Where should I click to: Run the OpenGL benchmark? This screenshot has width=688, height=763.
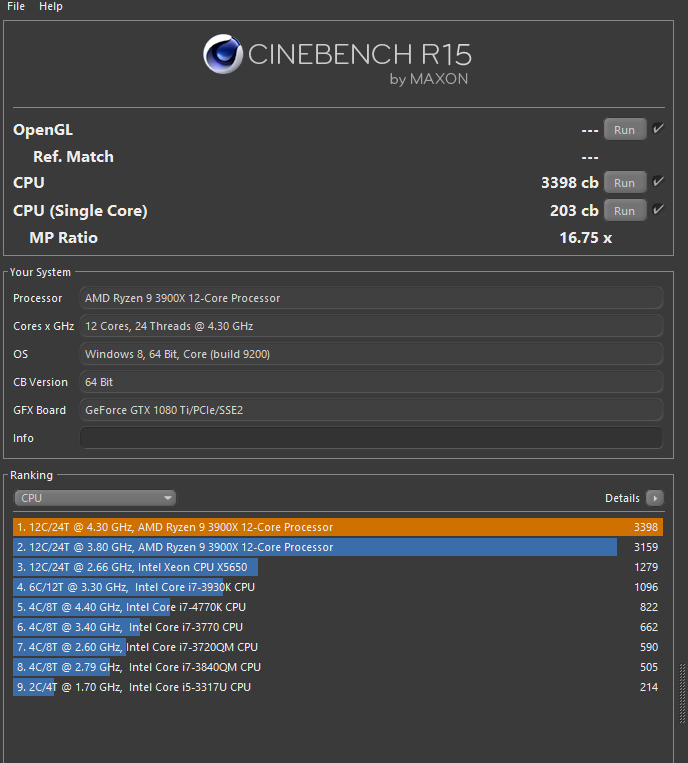click(625, 130)
